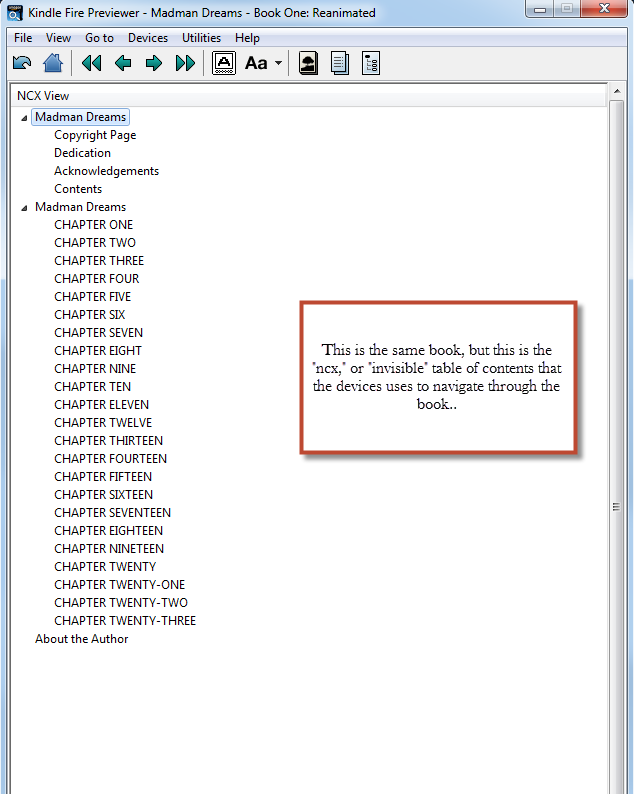Go to previous page with left arrow
Image resolution: width=634 pixels, height=794 pixels.
[x=123, y=64]
